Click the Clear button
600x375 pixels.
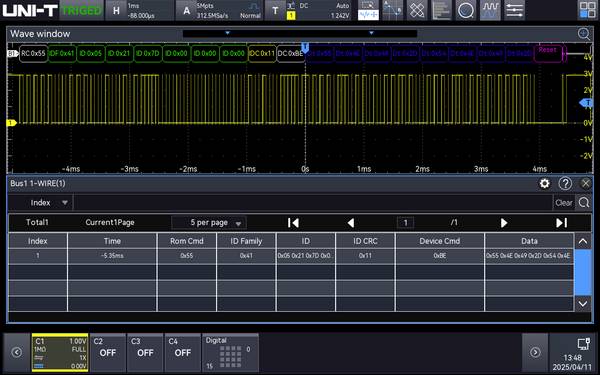click(x=564, y=203)
